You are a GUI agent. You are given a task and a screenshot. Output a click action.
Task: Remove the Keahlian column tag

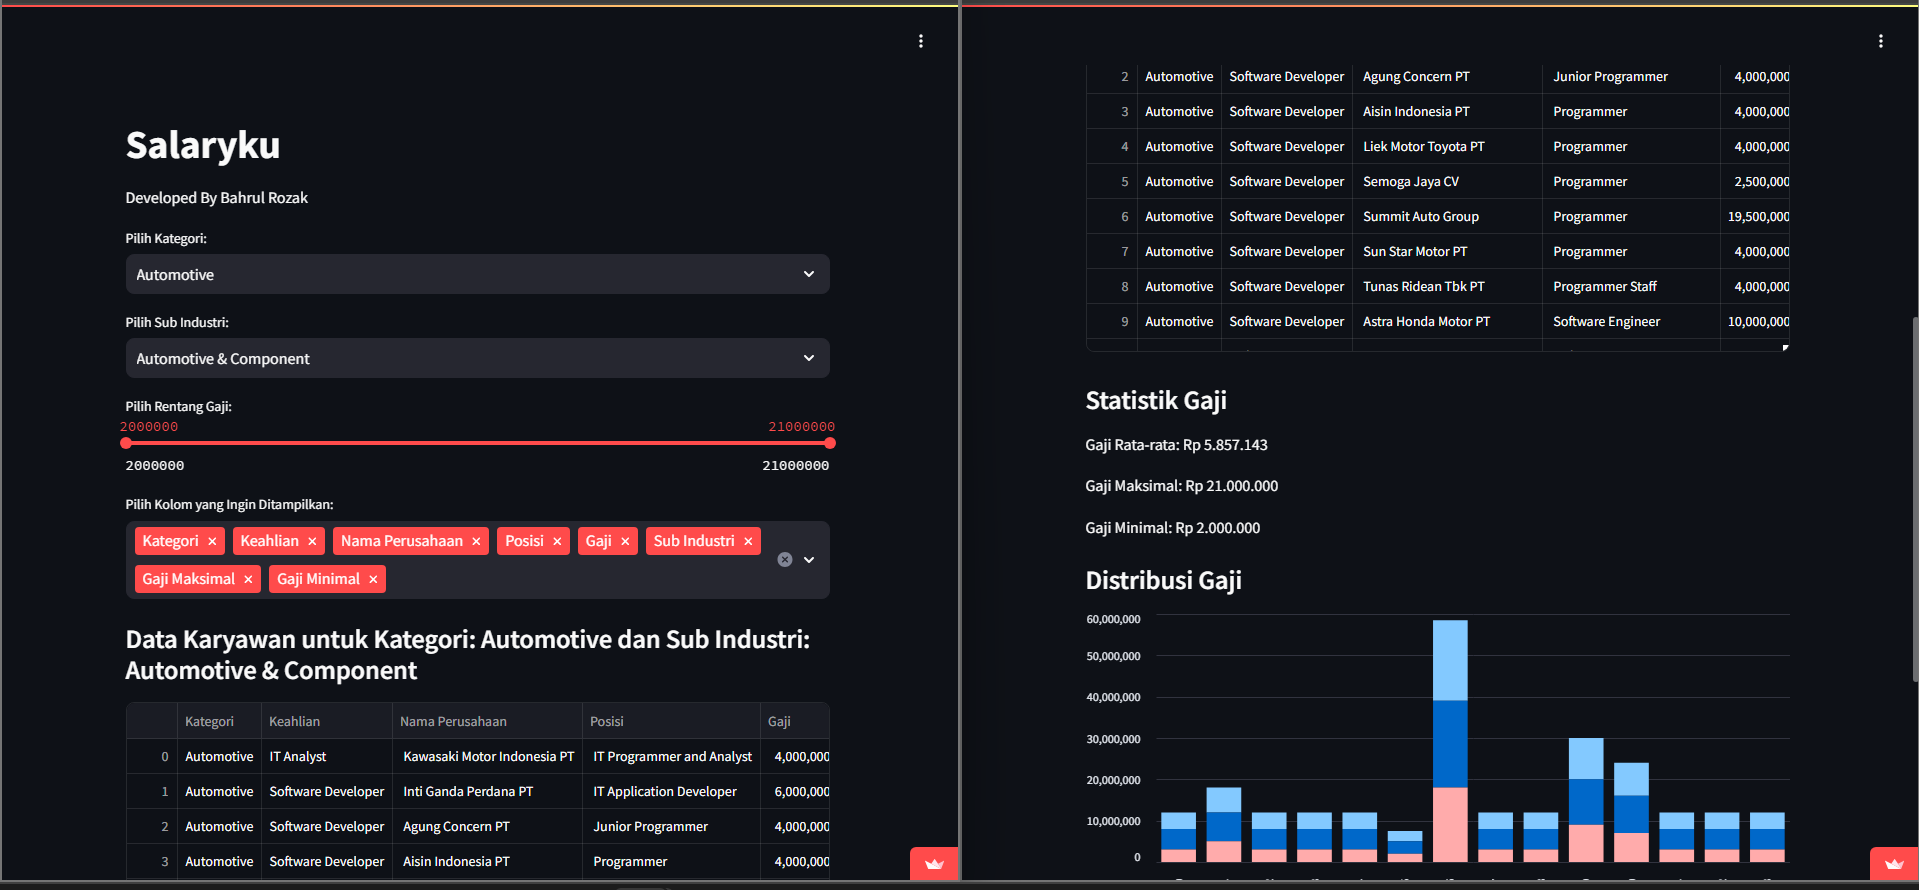pyautogui.click(x=312, y=541)
